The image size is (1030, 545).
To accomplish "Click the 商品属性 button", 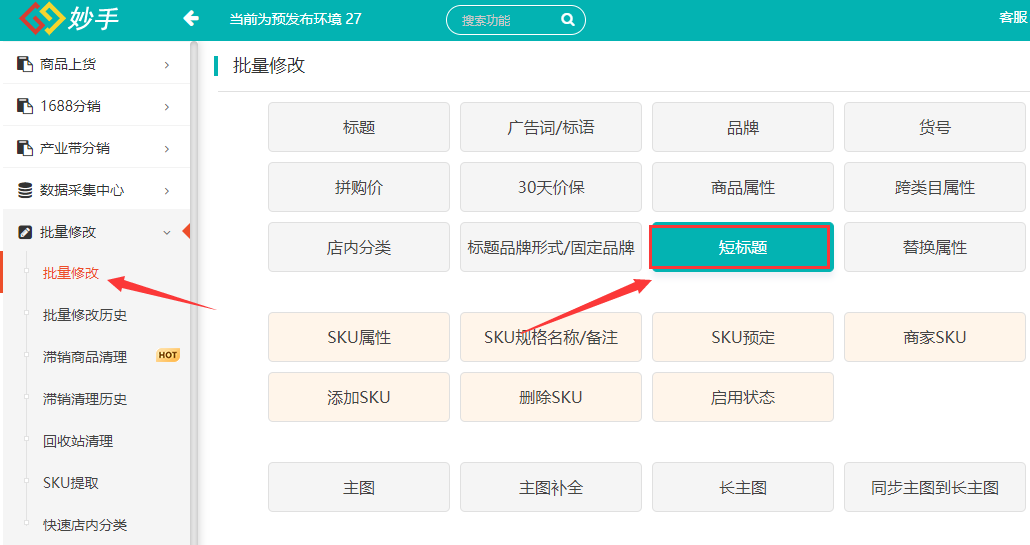I will pos(742,187).
